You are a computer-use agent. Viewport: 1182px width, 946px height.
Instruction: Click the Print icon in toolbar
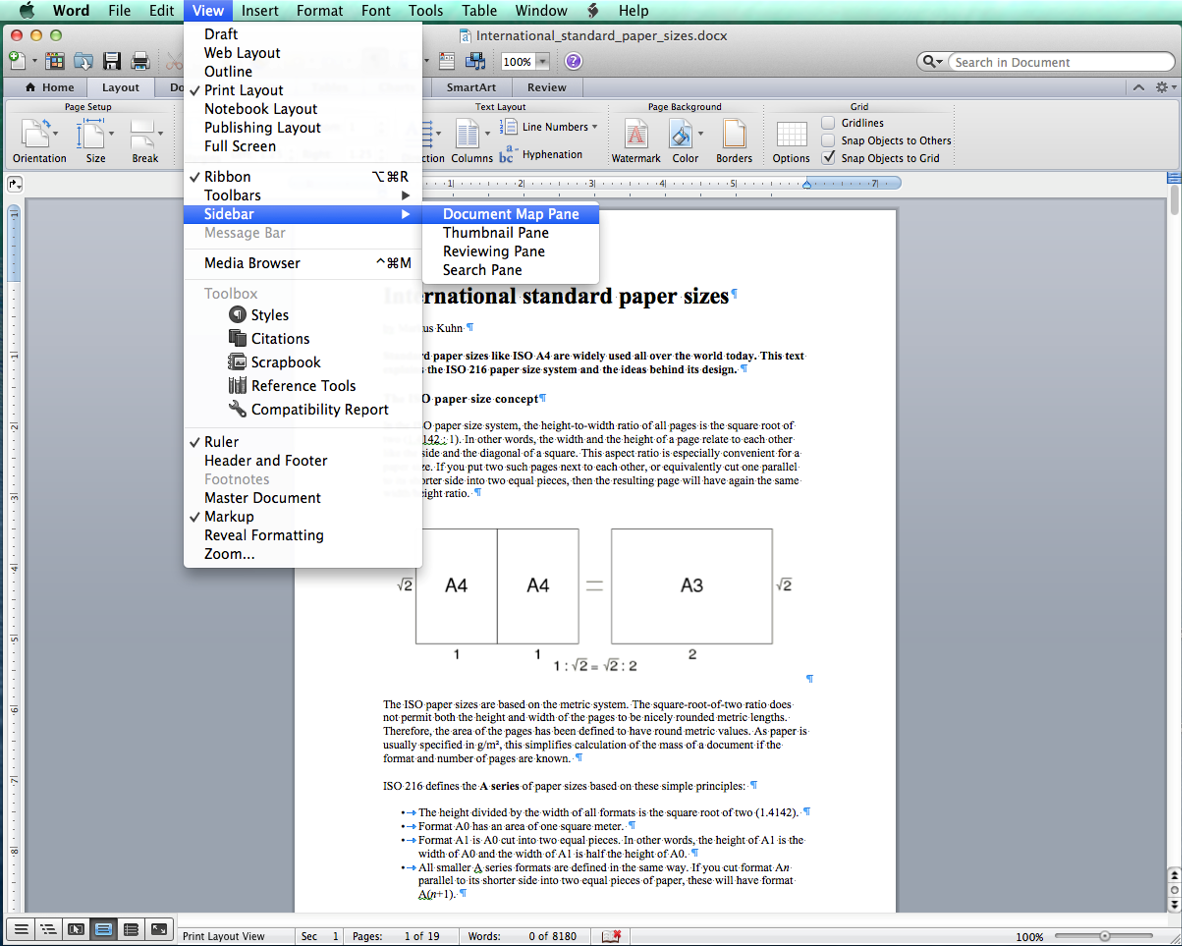140,62
